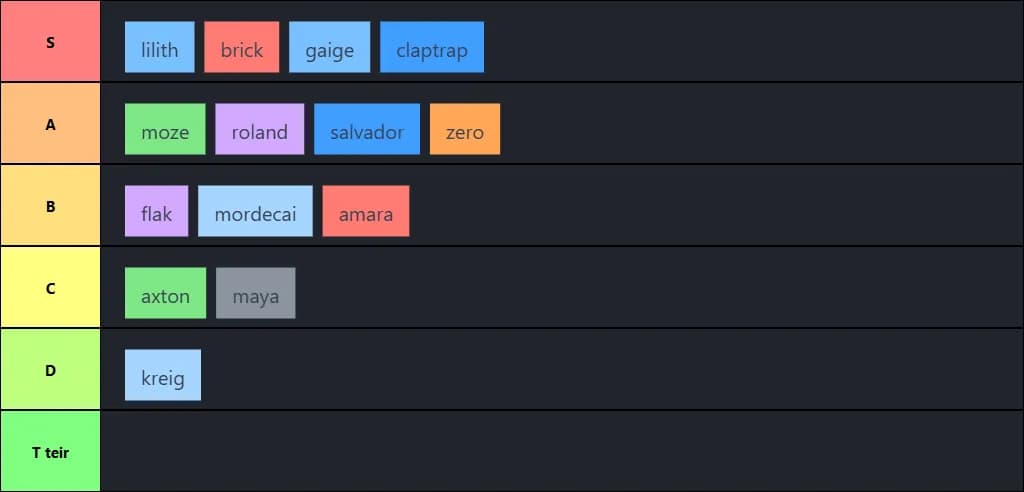The image size is (1024, 492).
Task: Click the flak tile in B tier
Action: tap(157, 211)
